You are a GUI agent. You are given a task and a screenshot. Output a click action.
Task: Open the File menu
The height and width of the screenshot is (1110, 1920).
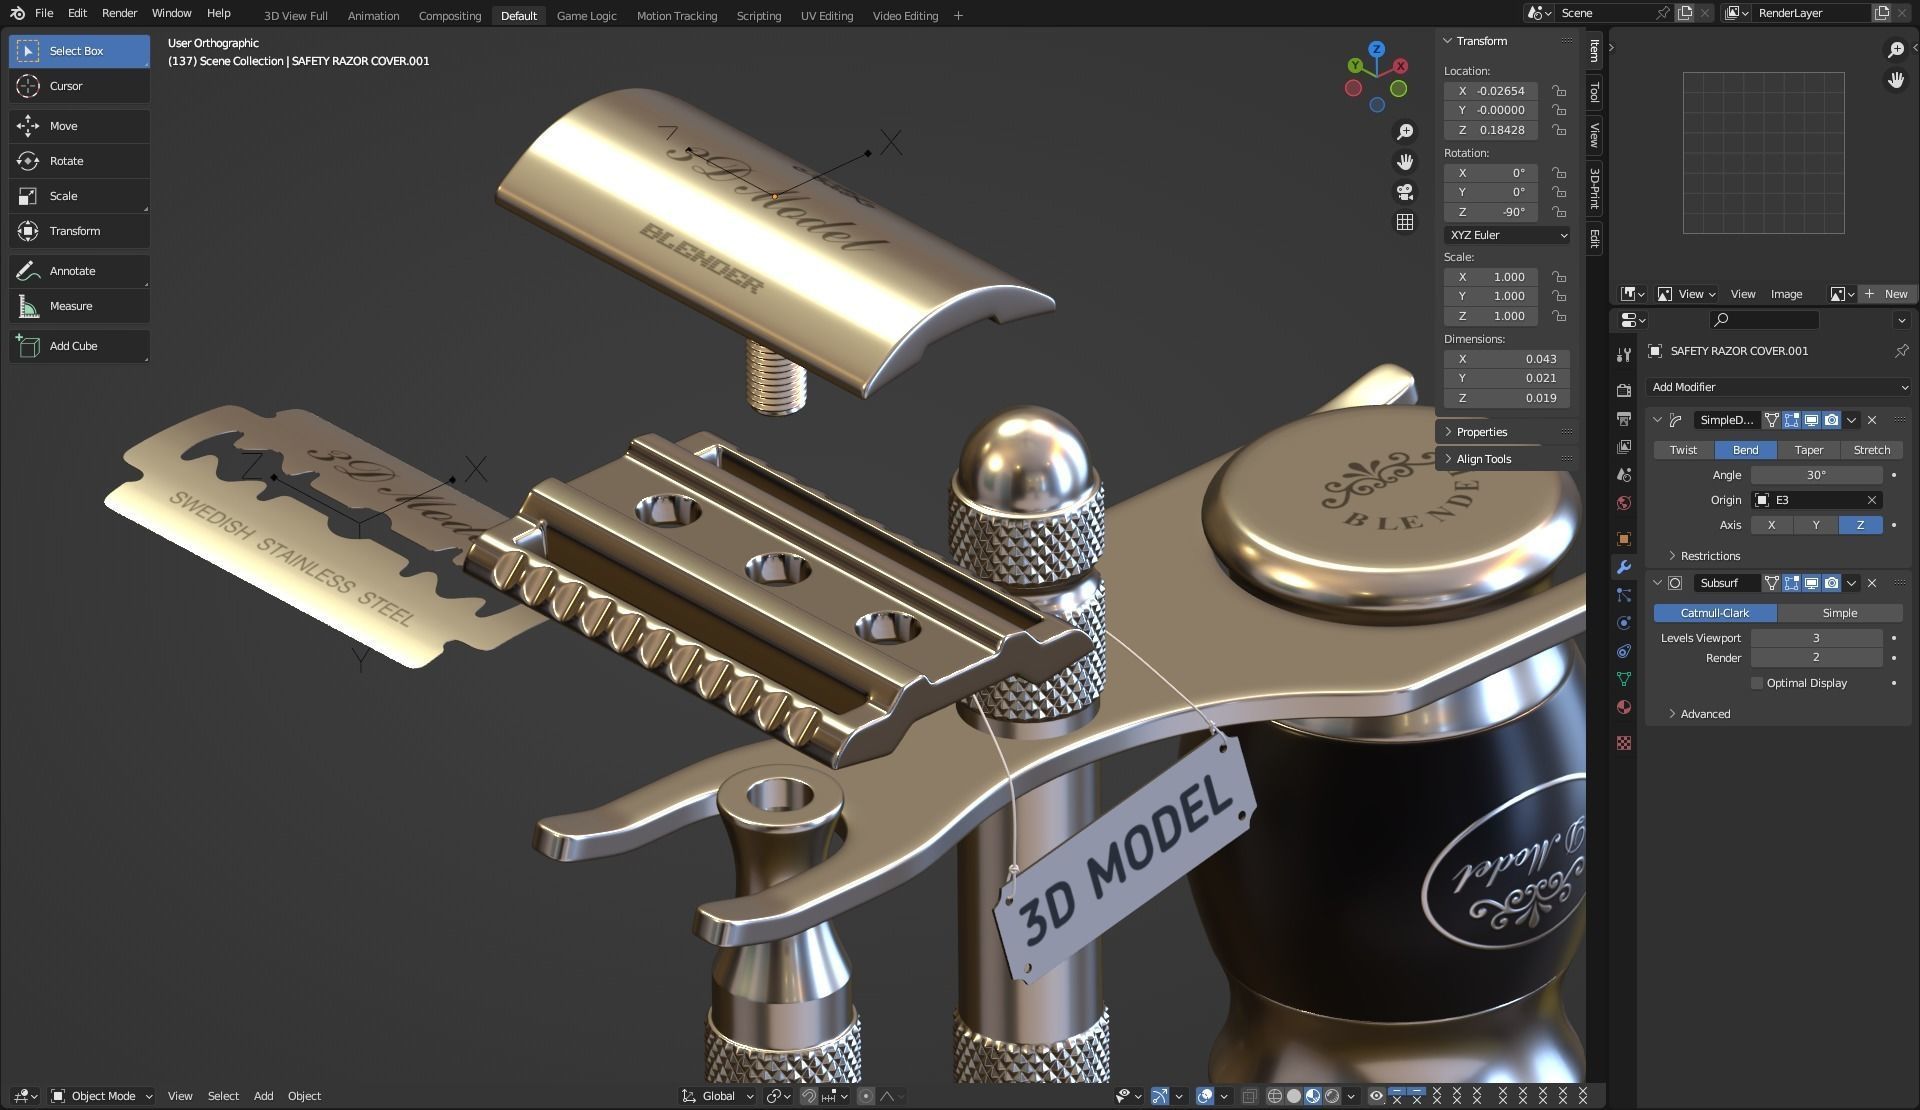(x=44, y=13)
